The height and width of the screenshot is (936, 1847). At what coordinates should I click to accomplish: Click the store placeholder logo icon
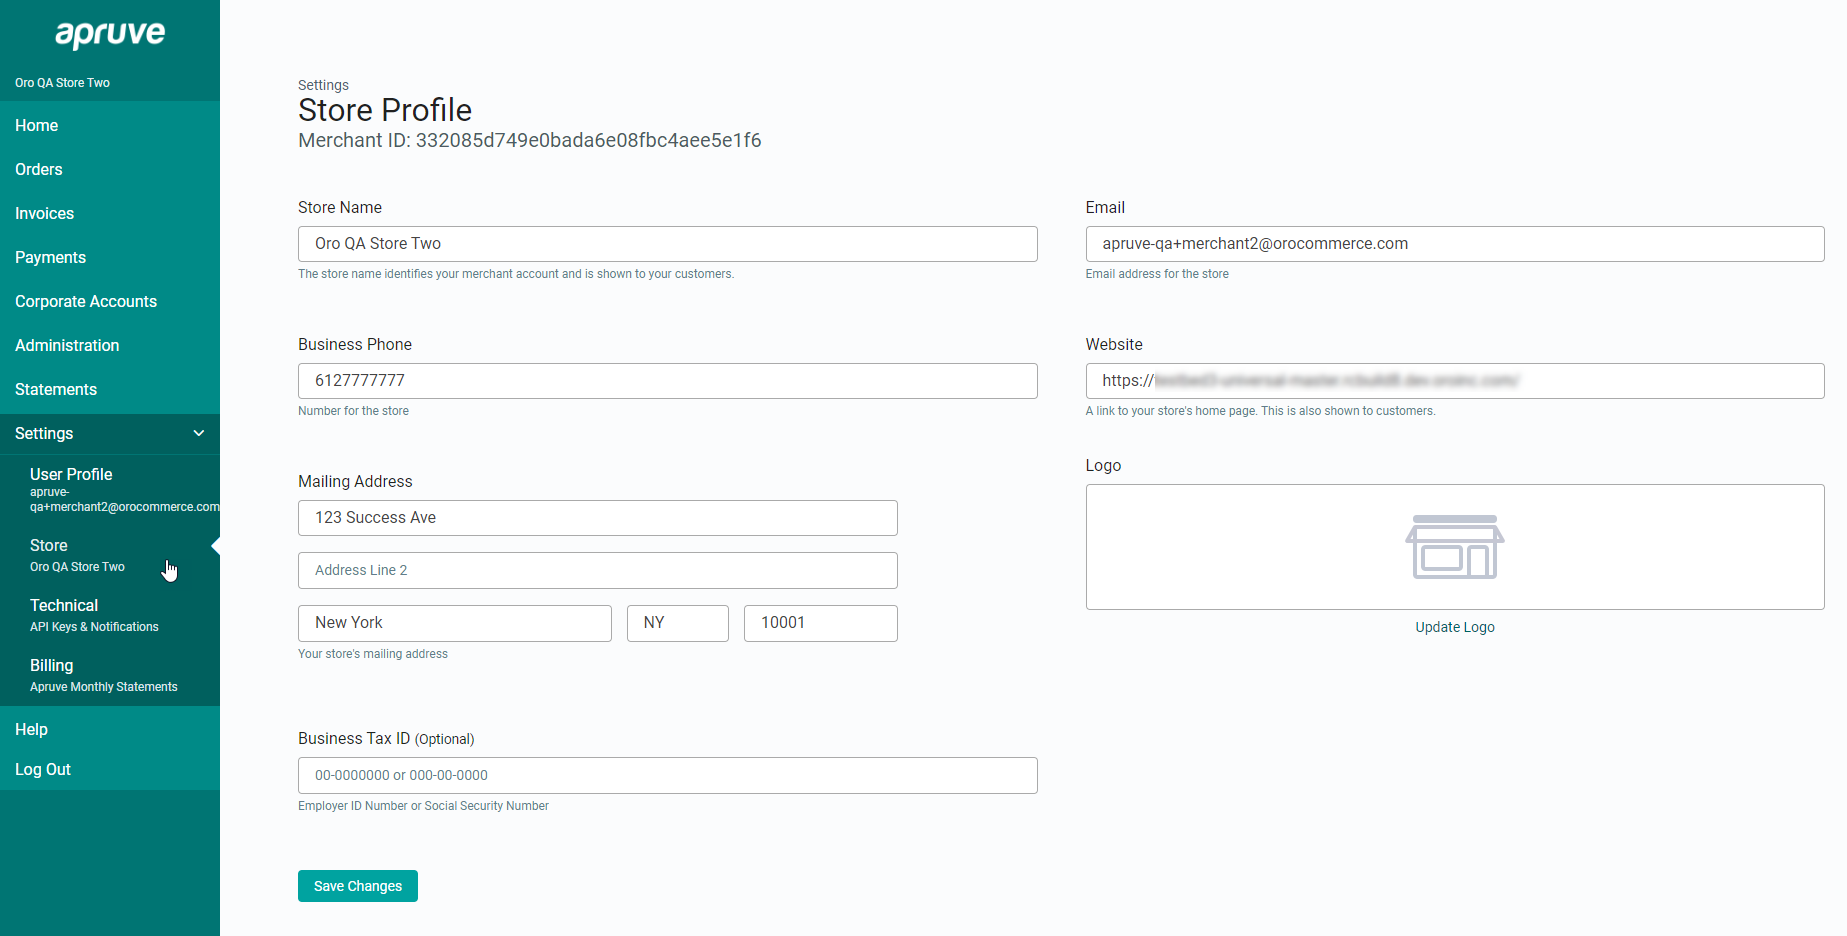(1455, 547)
